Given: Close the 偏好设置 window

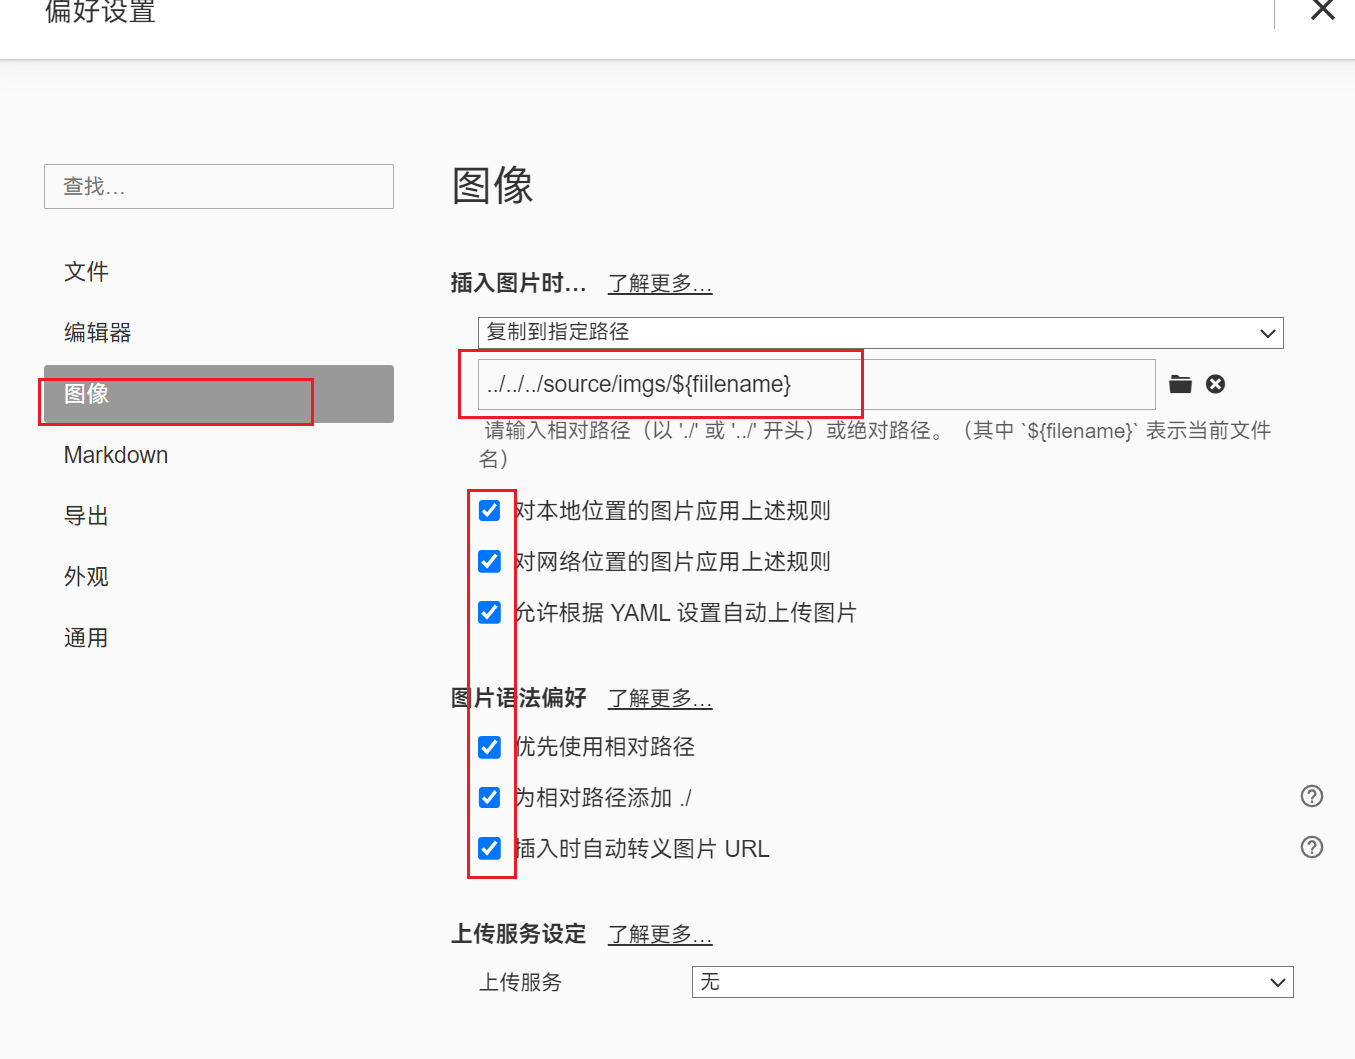Looking at the screenshot, I should (1322, 10).
